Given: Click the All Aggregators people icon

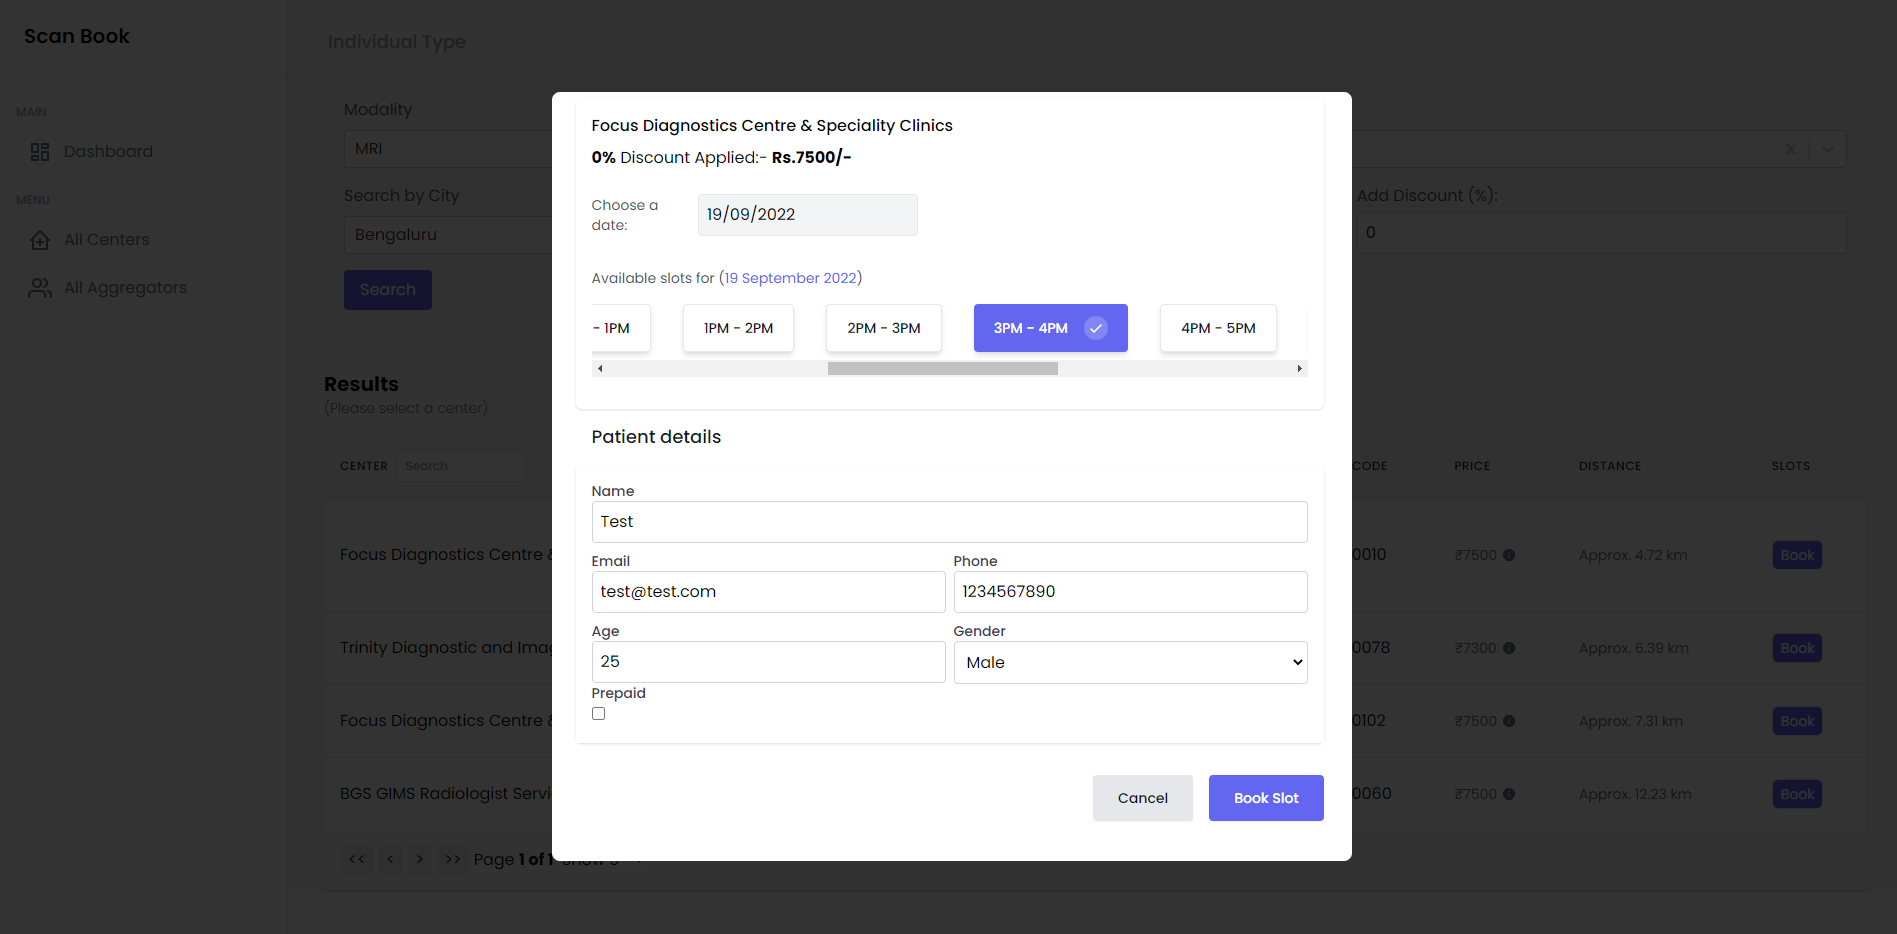Looking at the screenshot, I should coord(40,288).
